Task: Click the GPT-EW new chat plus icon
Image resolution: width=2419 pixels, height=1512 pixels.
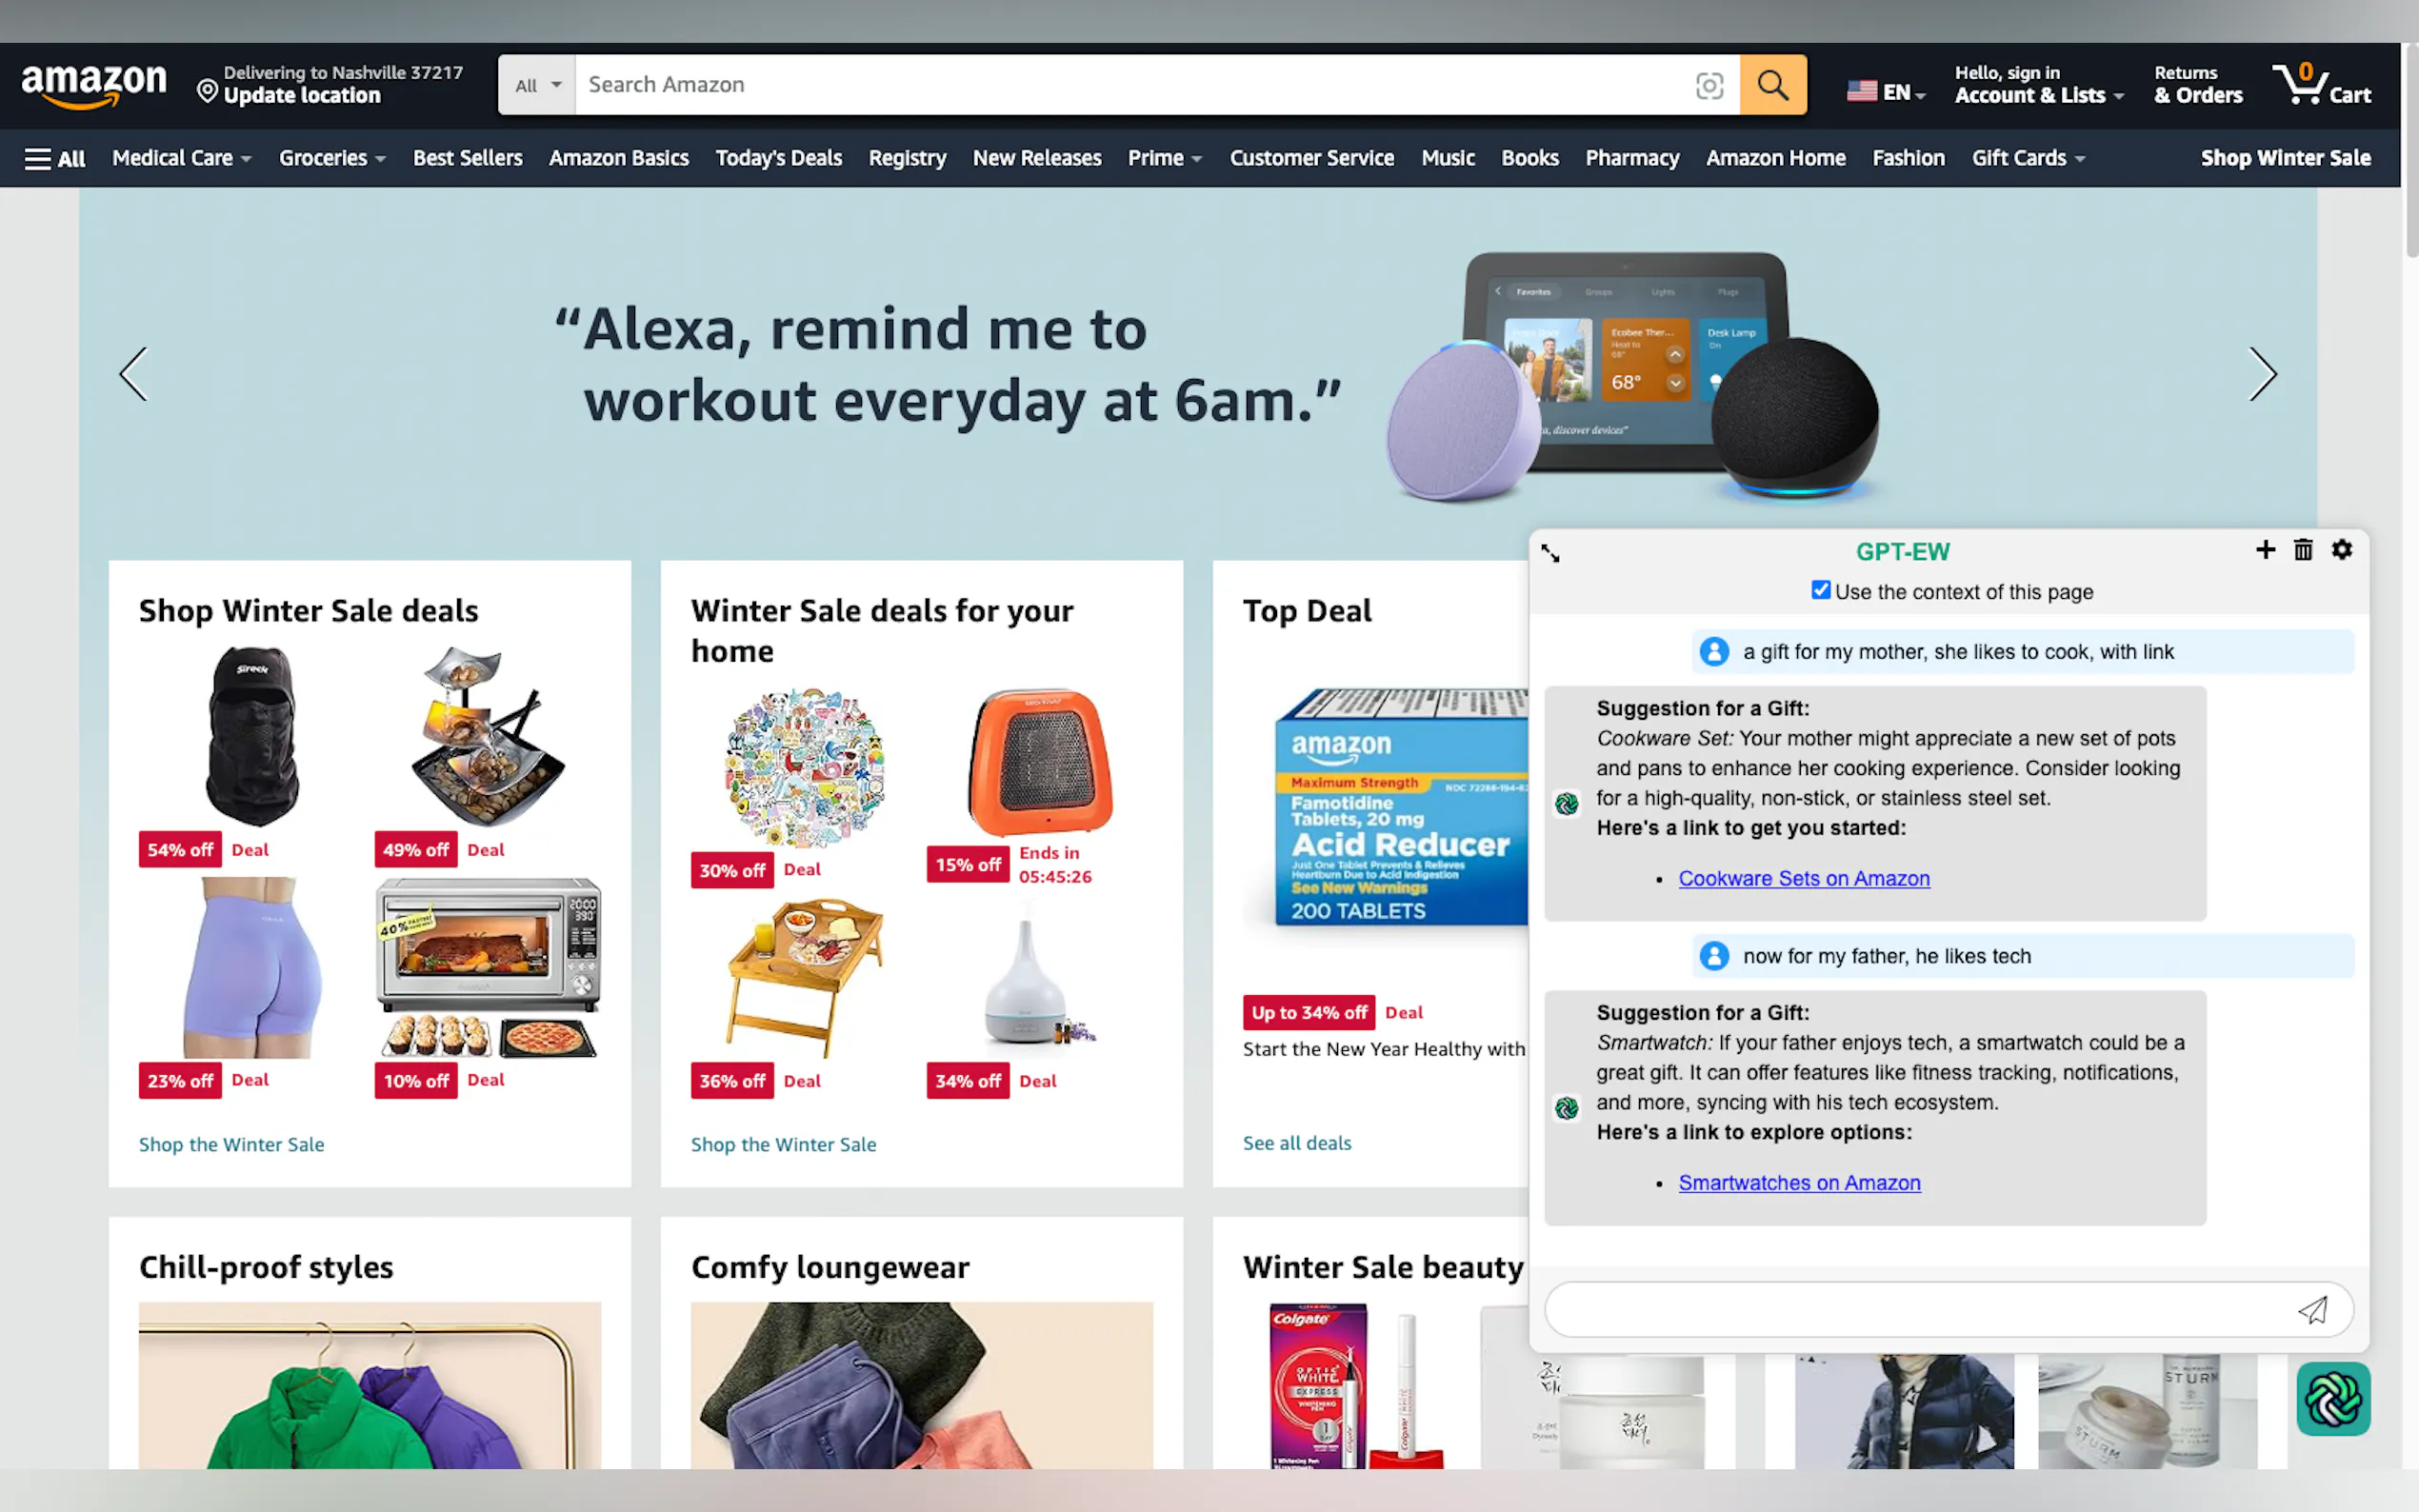Action: click(x=2265, y=550)
